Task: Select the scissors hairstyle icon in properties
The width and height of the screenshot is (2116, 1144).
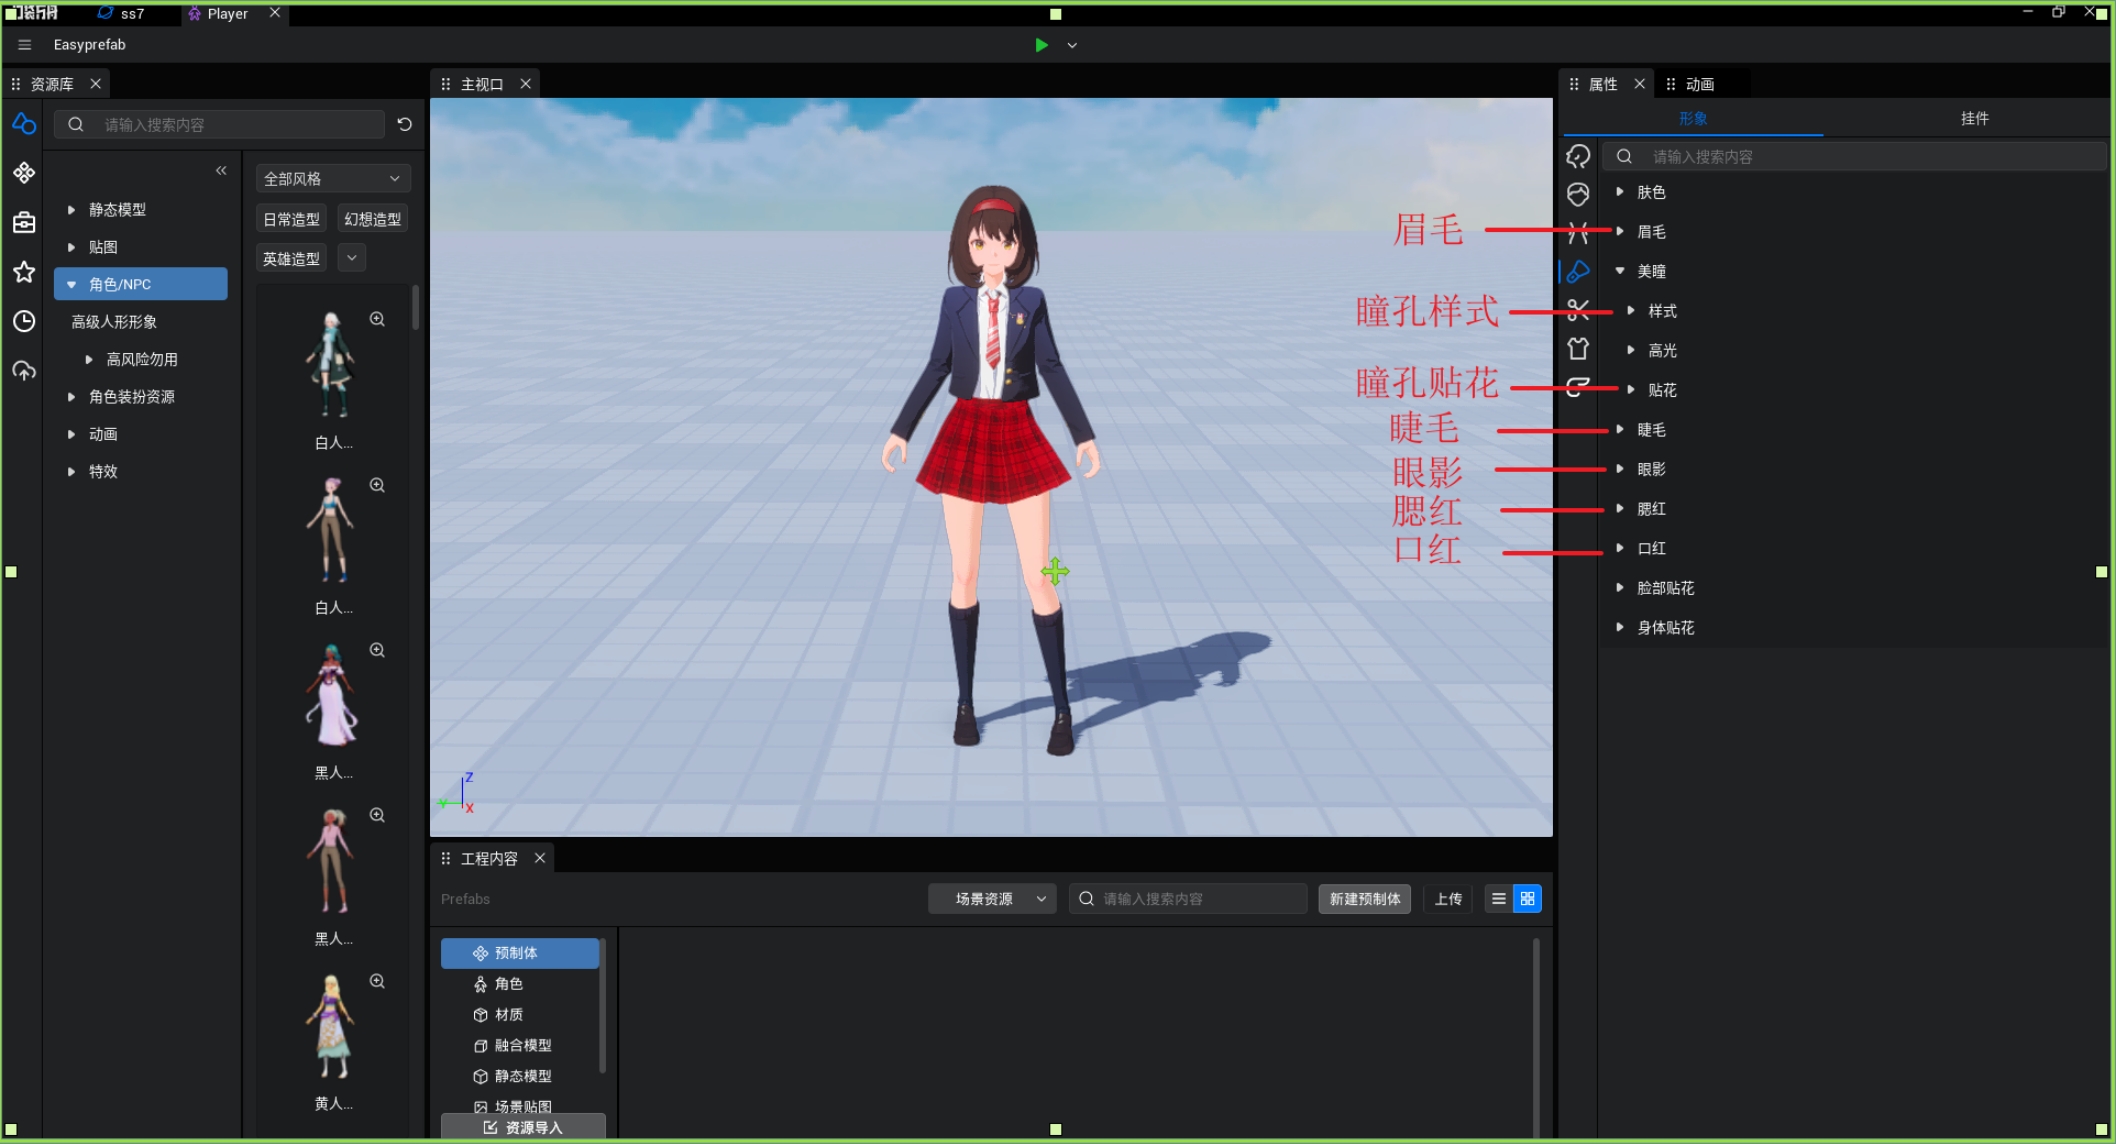Action: click(1578, 310)
